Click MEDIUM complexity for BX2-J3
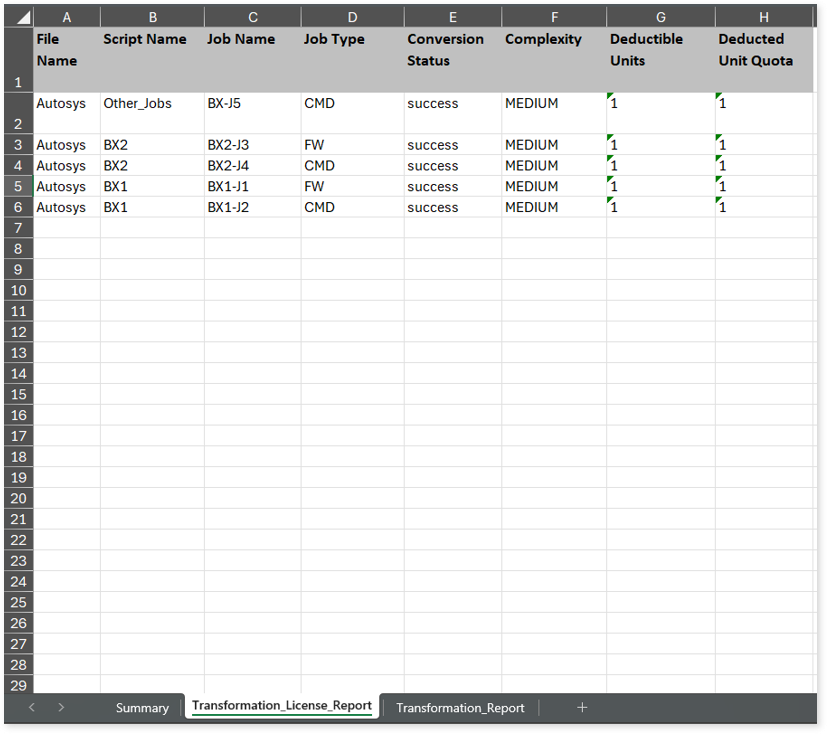827x734 pixels. click(x=554, y=144)
